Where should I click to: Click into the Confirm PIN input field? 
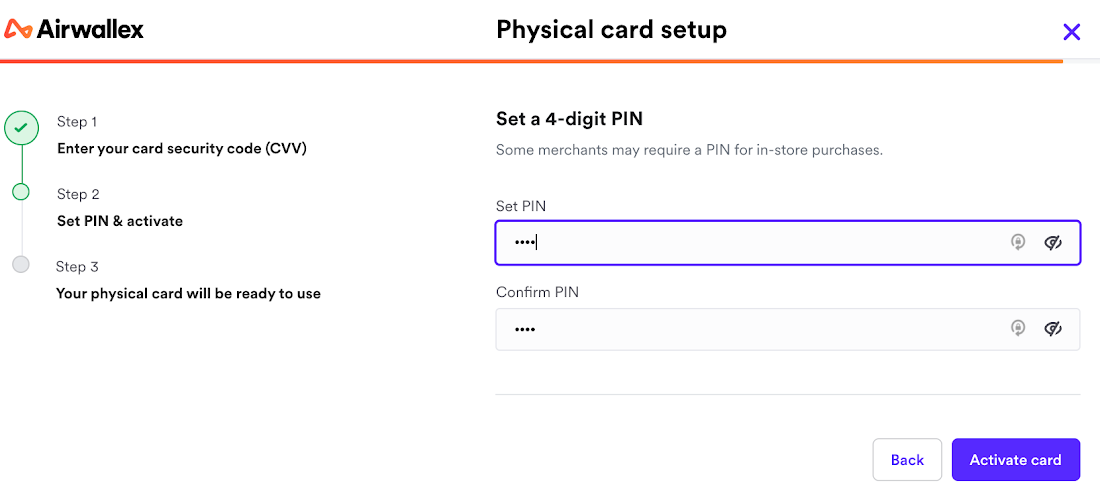[750, 329]
